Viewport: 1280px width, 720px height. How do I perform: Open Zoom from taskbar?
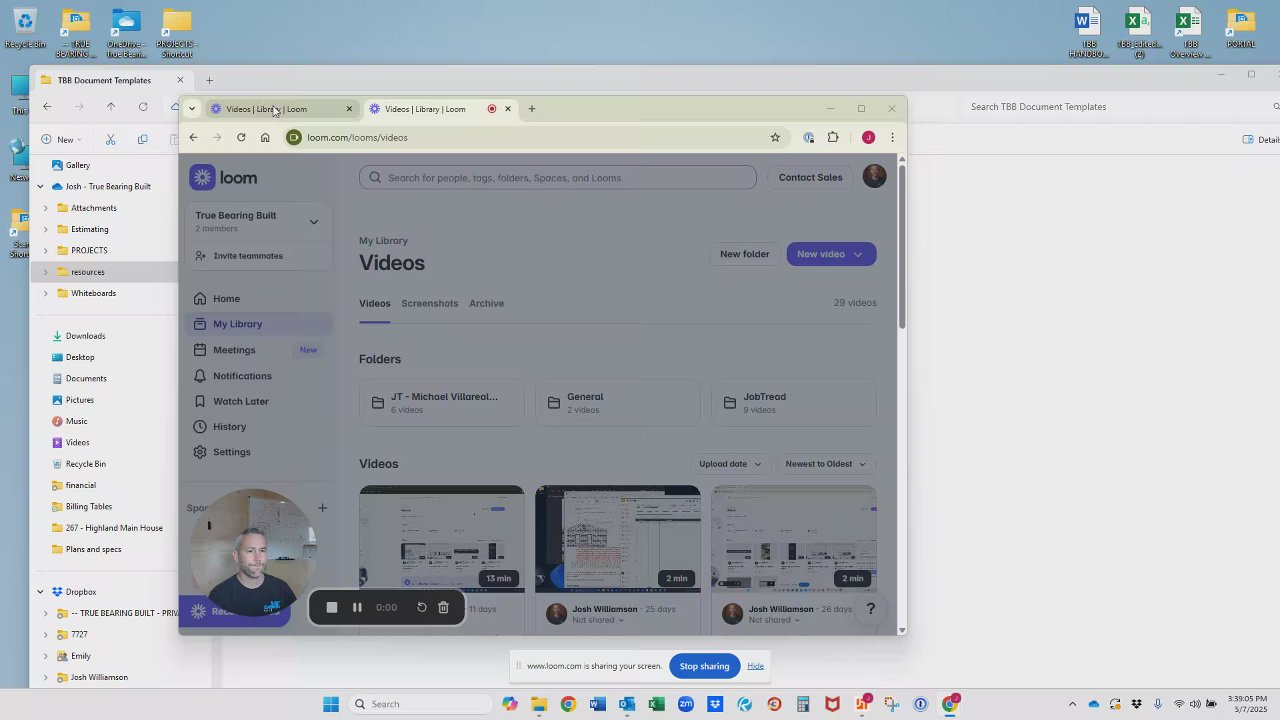coord(685,704)
